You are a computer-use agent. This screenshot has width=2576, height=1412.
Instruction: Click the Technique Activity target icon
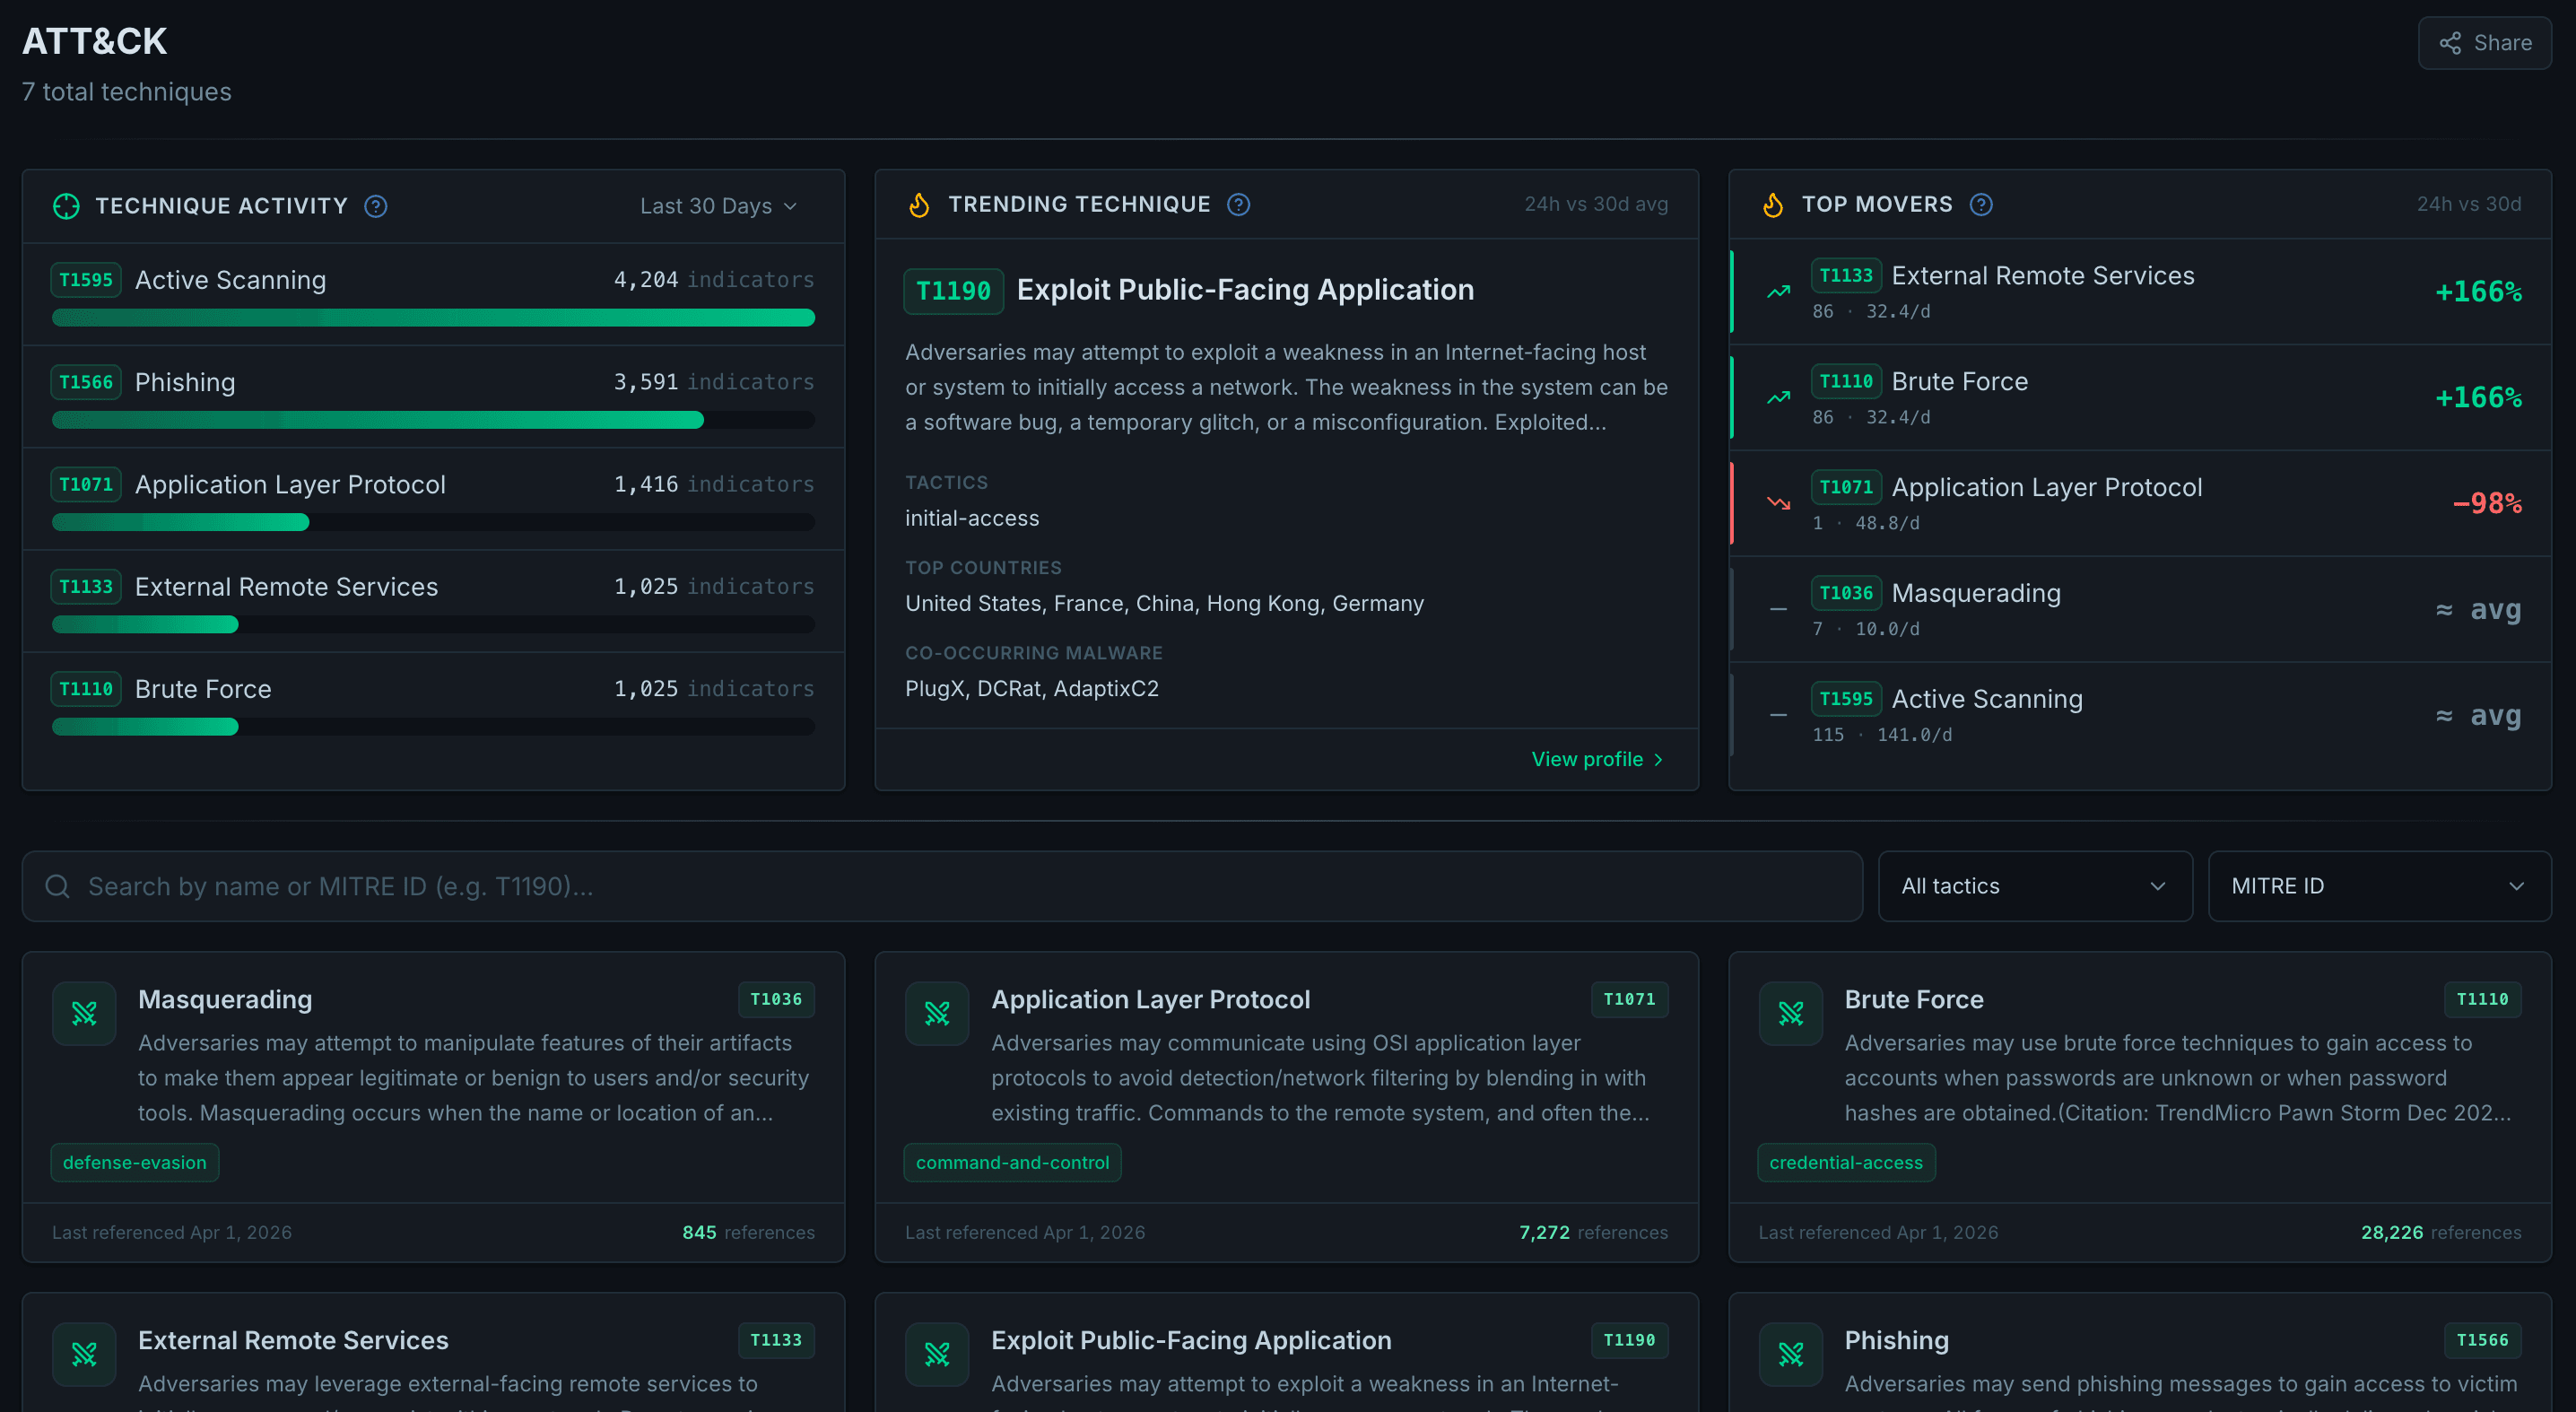[66, 206]
